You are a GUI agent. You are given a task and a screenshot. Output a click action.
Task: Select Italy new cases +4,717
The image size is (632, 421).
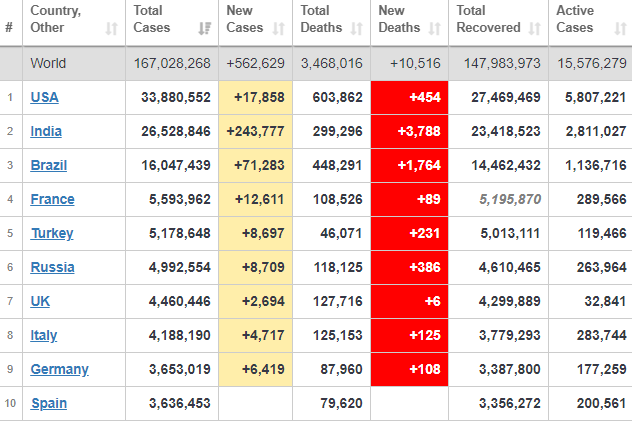263,335
